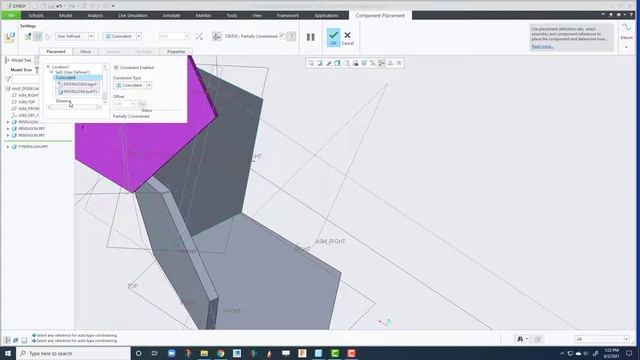The image size is (640, 360).
Task: Open File Explorer from the taskbar
Action: pyautogui.click(x=204, y=353)
